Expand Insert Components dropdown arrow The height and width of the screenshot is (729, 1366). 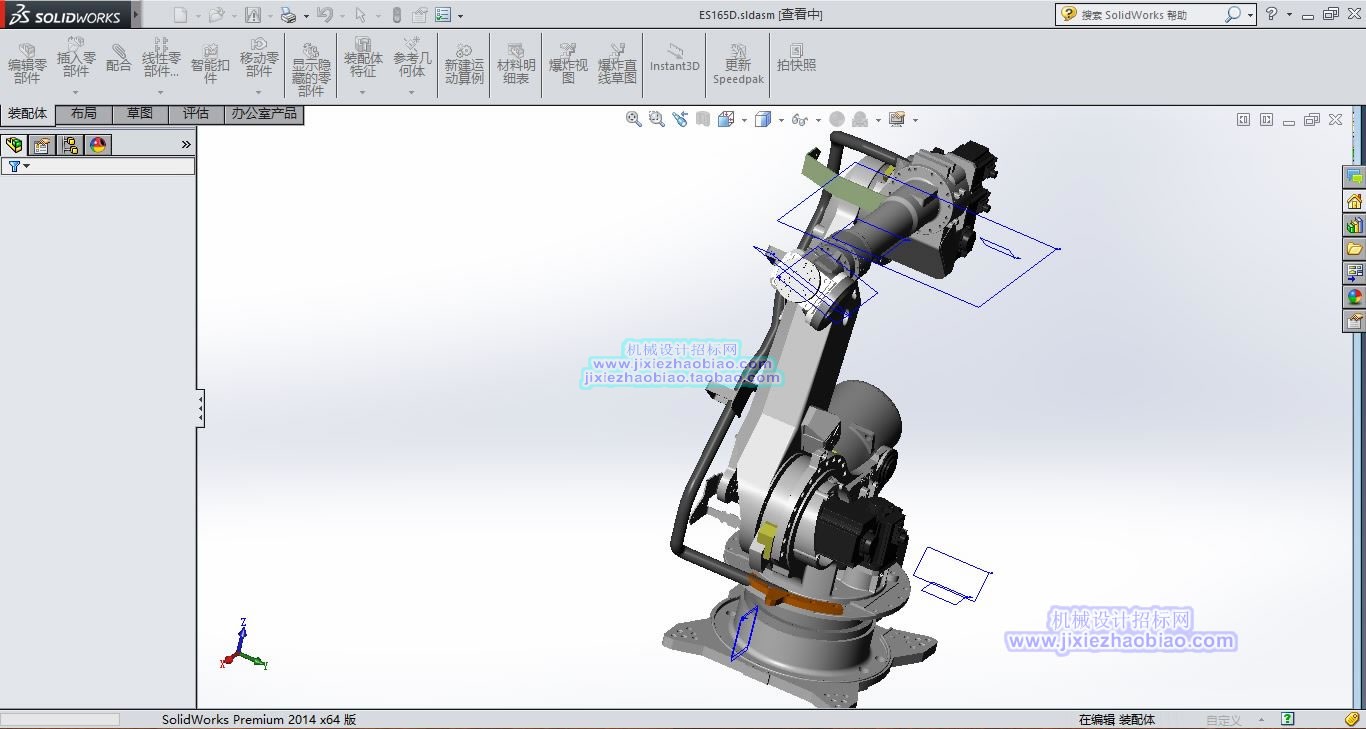point(76,92)
